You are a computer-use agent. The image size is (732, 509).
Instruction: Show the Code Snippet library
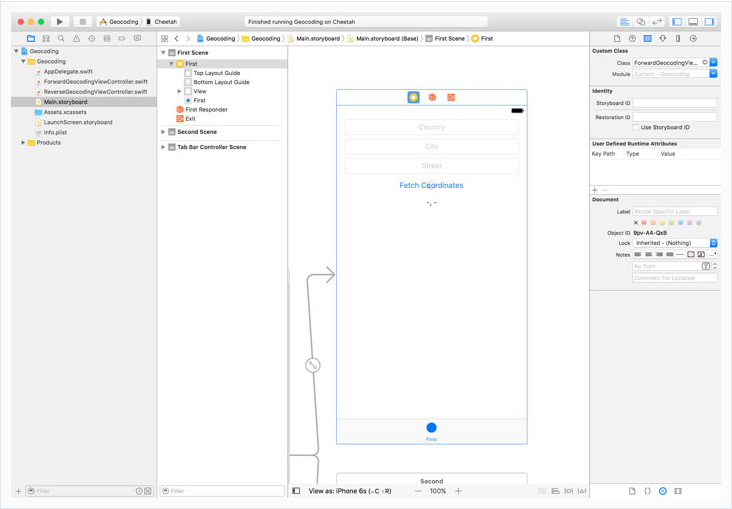[x=648, y=491]
